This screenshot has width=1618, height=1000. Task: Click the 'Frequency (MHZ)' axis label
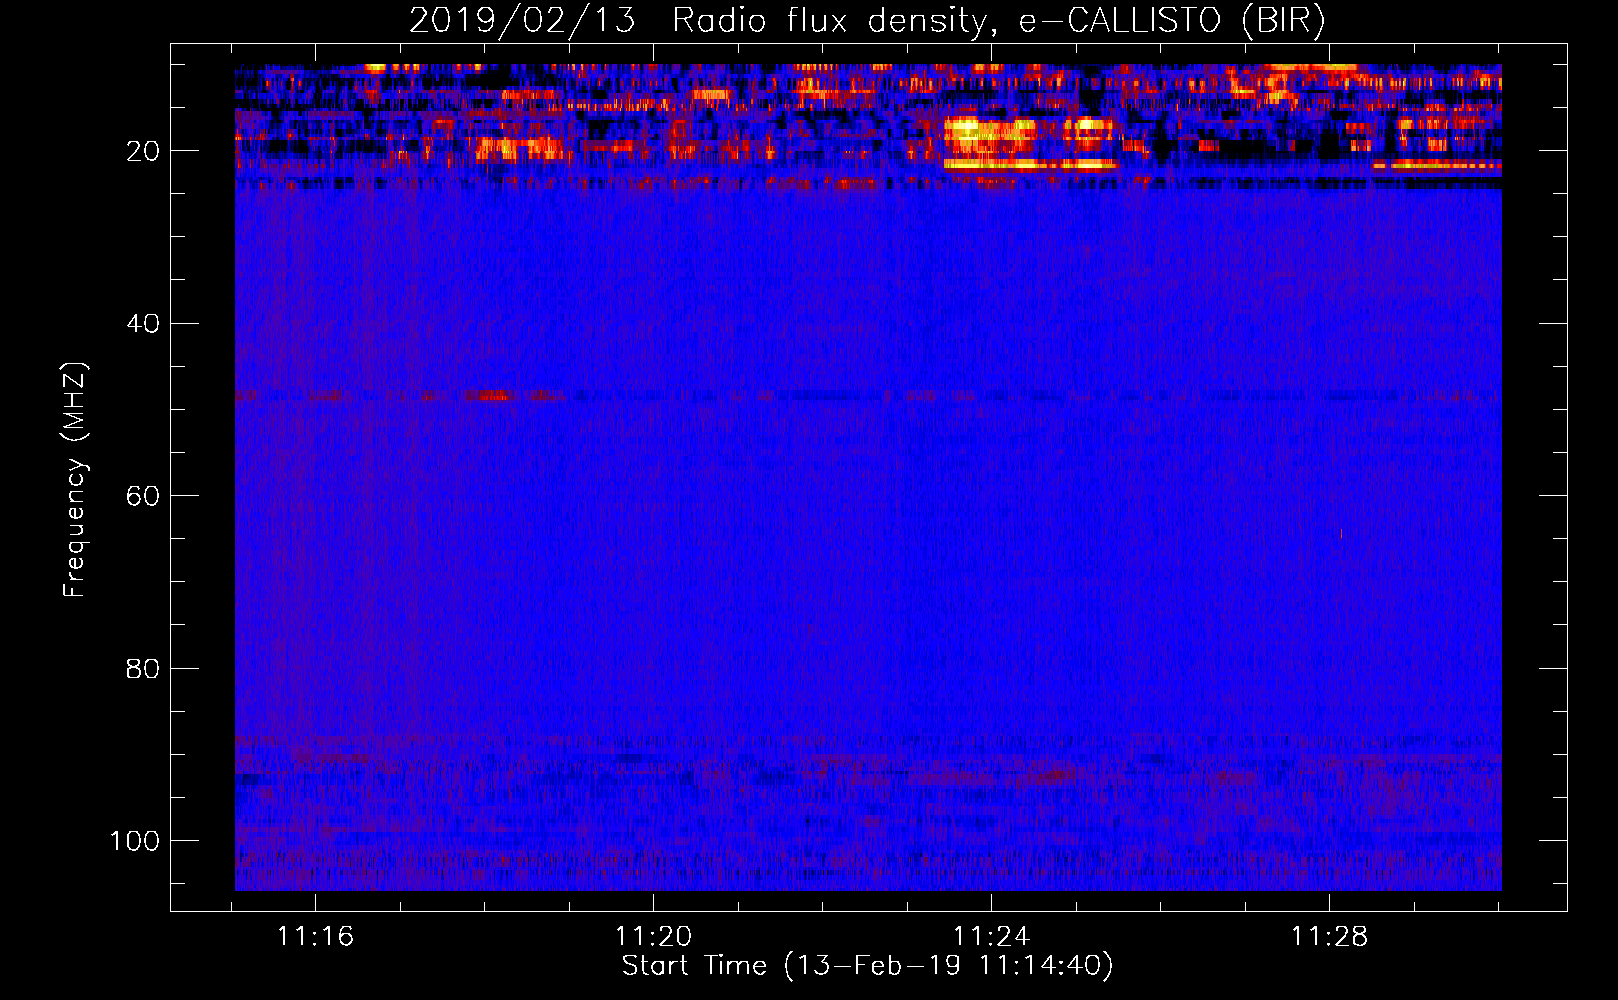[x=75, y=480]
